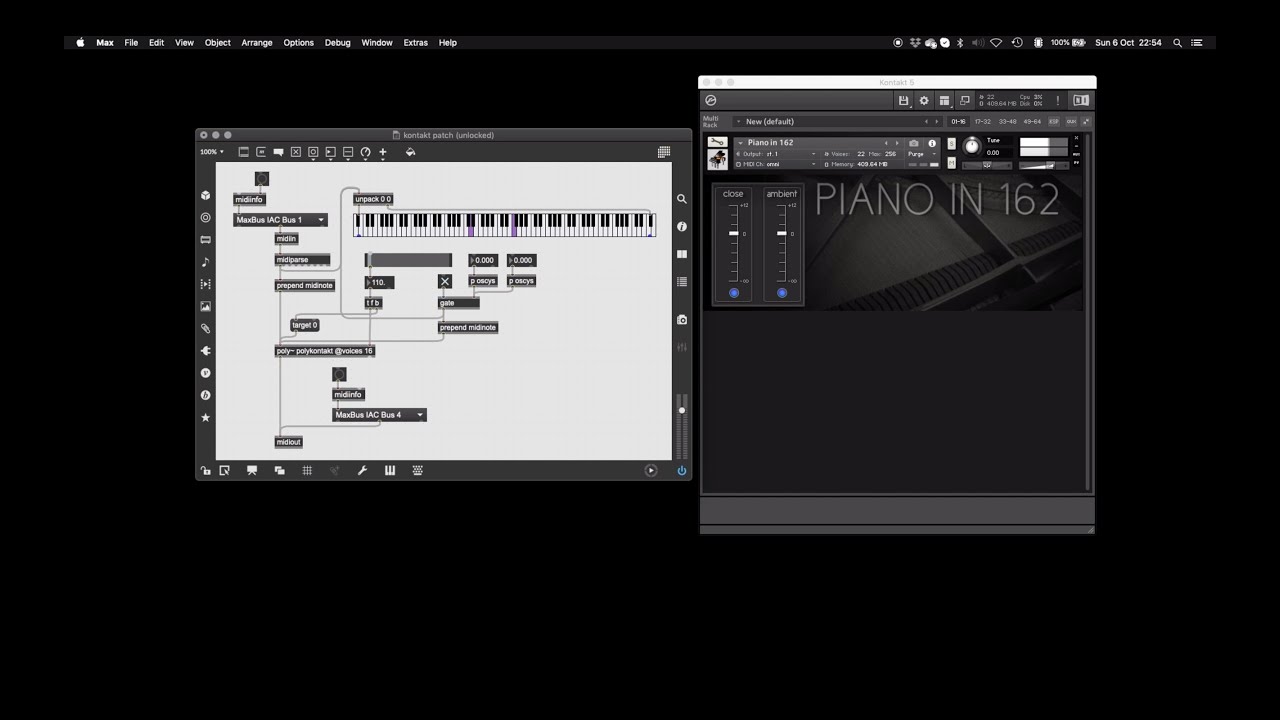
Task: Open the images browser in Max sidebar
Action: [x=205, y=306]
